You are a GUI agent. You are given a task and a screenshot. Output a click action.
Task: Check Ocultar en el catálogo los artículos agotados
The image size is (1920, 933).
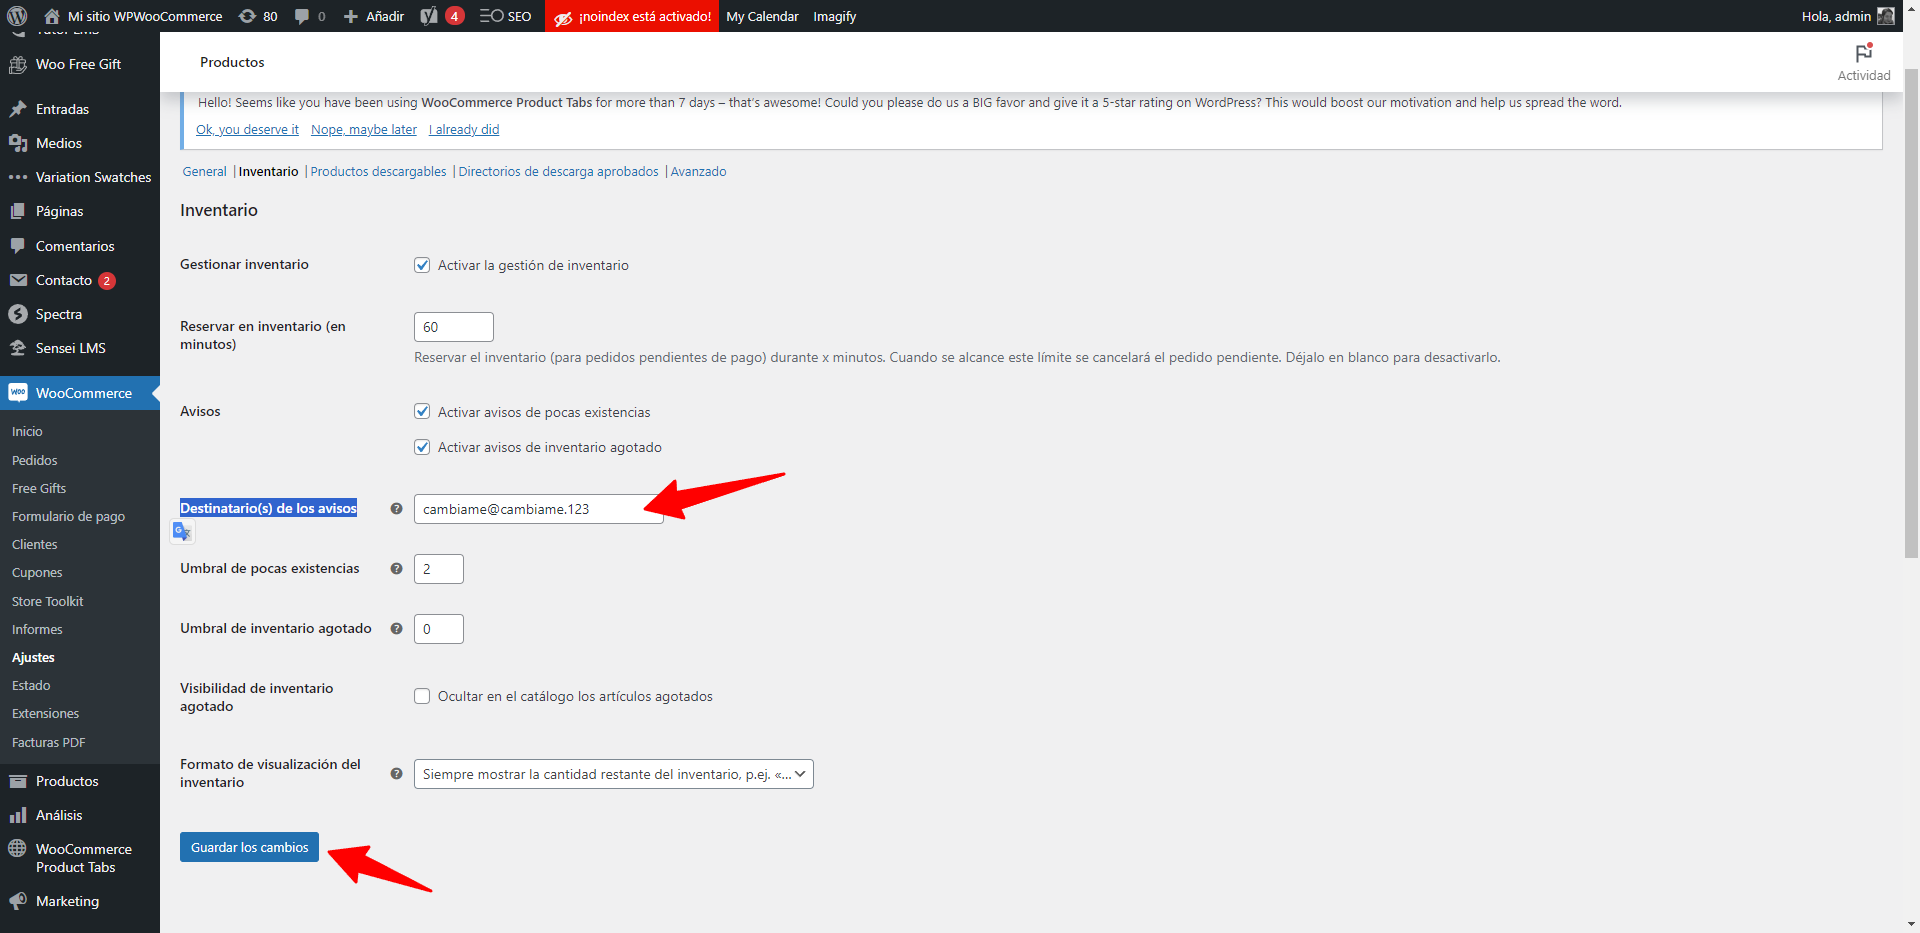pos(422,696)
